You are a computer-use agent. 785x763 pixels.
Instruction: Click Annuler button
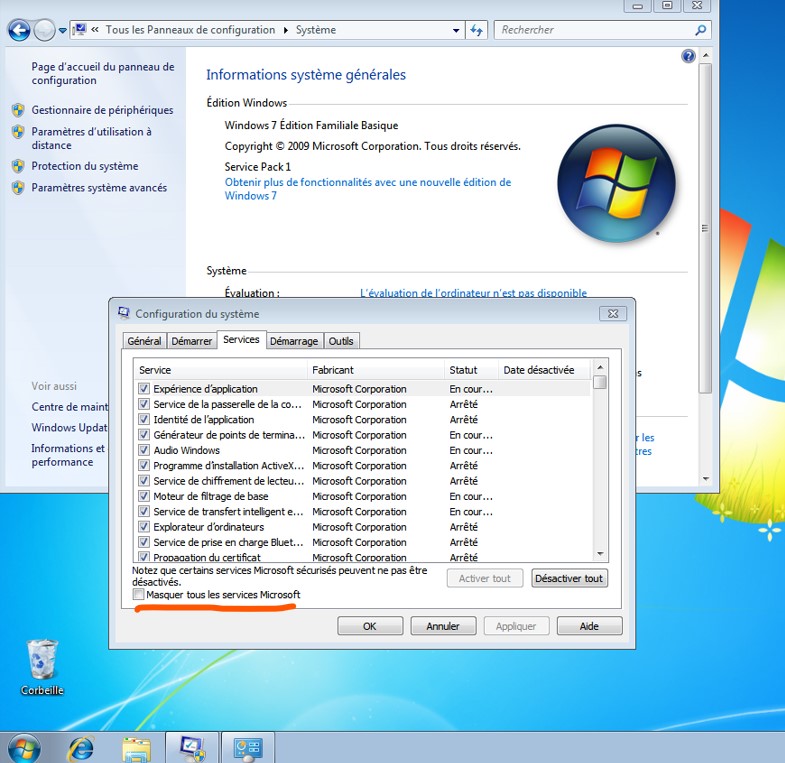pyautogui.click(x=443, y=626)
